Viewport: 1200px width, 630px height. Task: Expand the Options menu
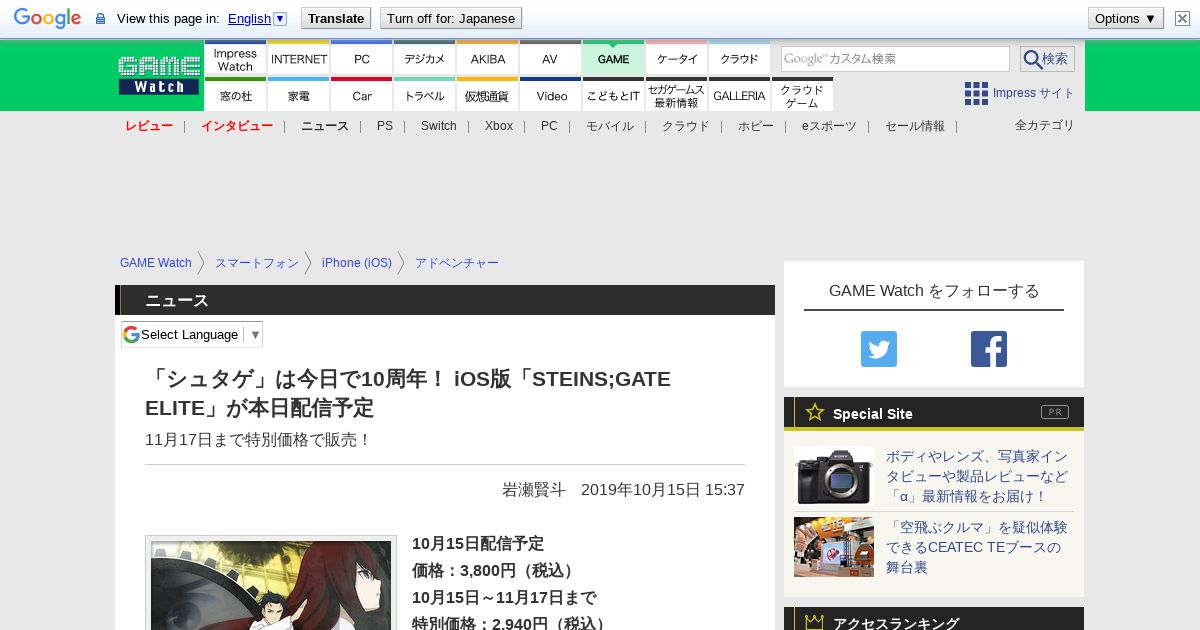(1125, 18)
